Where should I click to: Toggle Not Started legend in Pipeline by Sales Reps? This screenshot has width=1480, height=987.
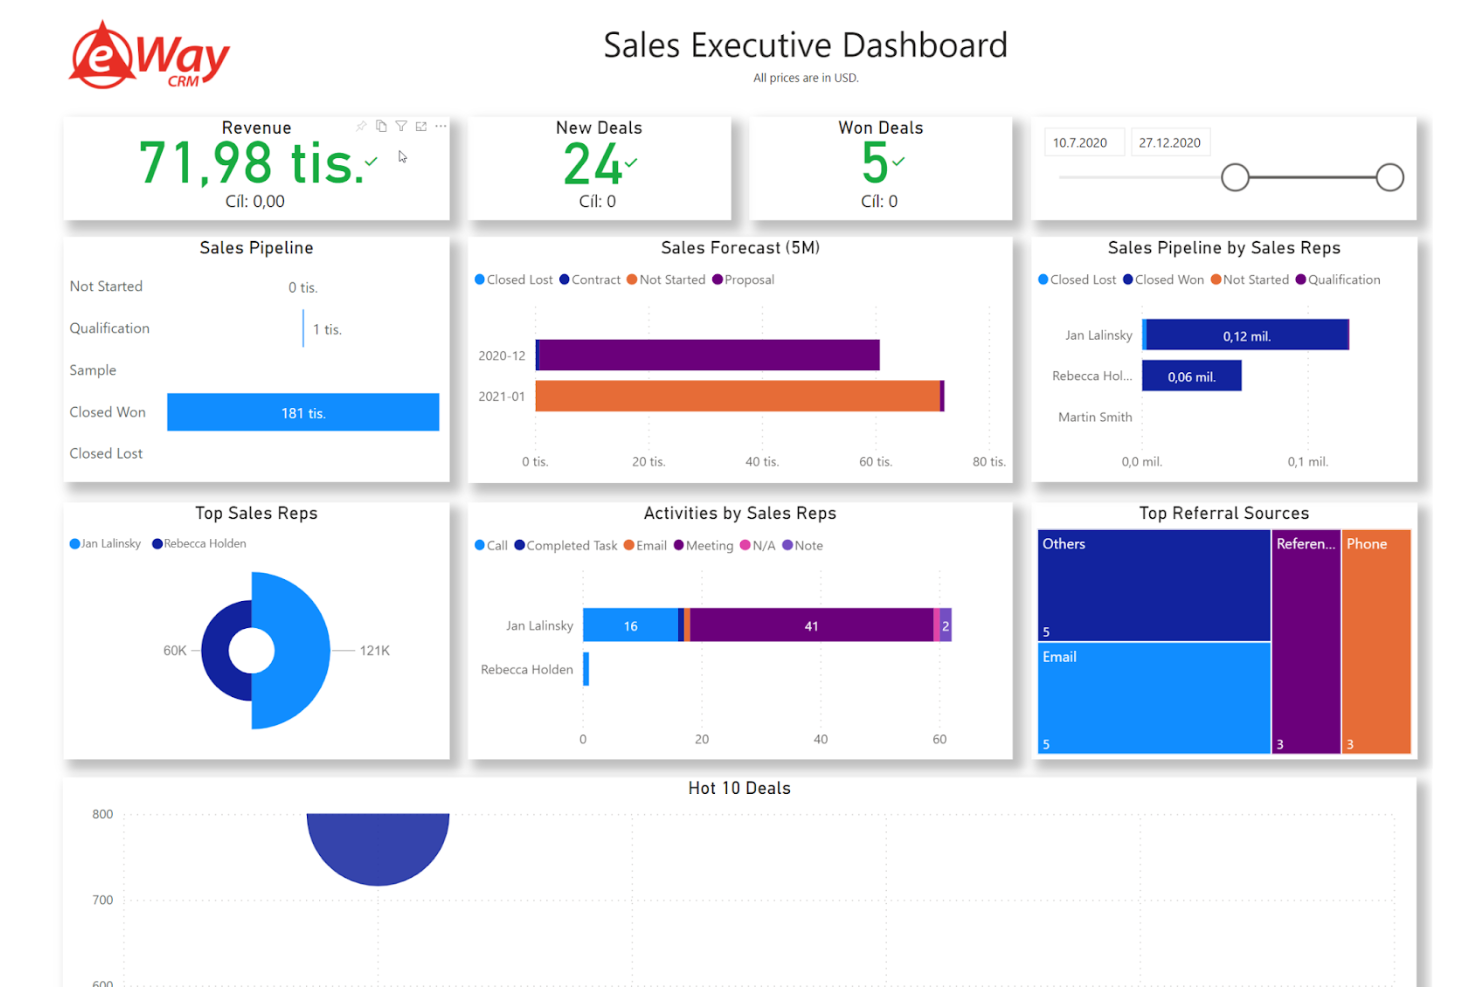[x=1250, y=280]
